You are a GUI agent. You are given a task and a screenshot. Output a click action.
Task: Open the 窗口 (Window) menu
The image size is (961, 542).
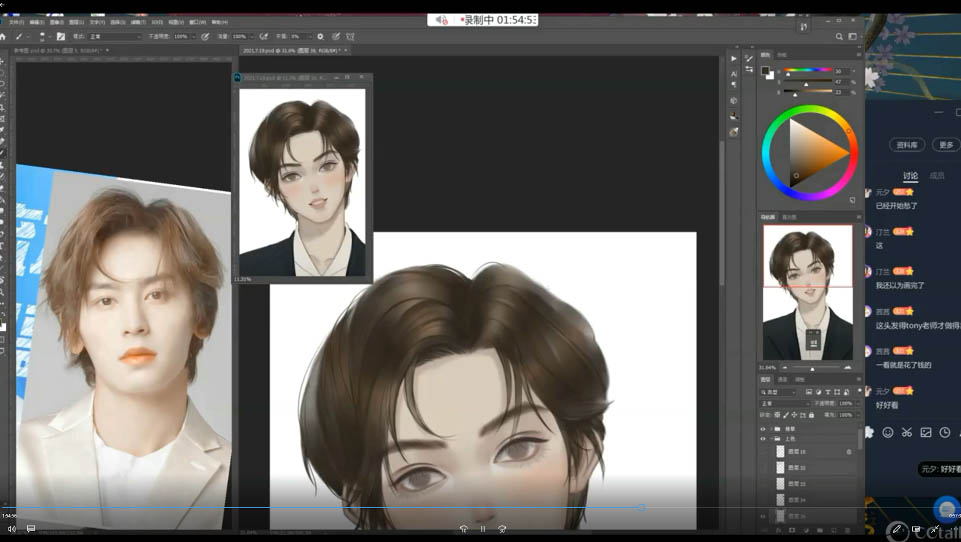click(x=197, y=22)
